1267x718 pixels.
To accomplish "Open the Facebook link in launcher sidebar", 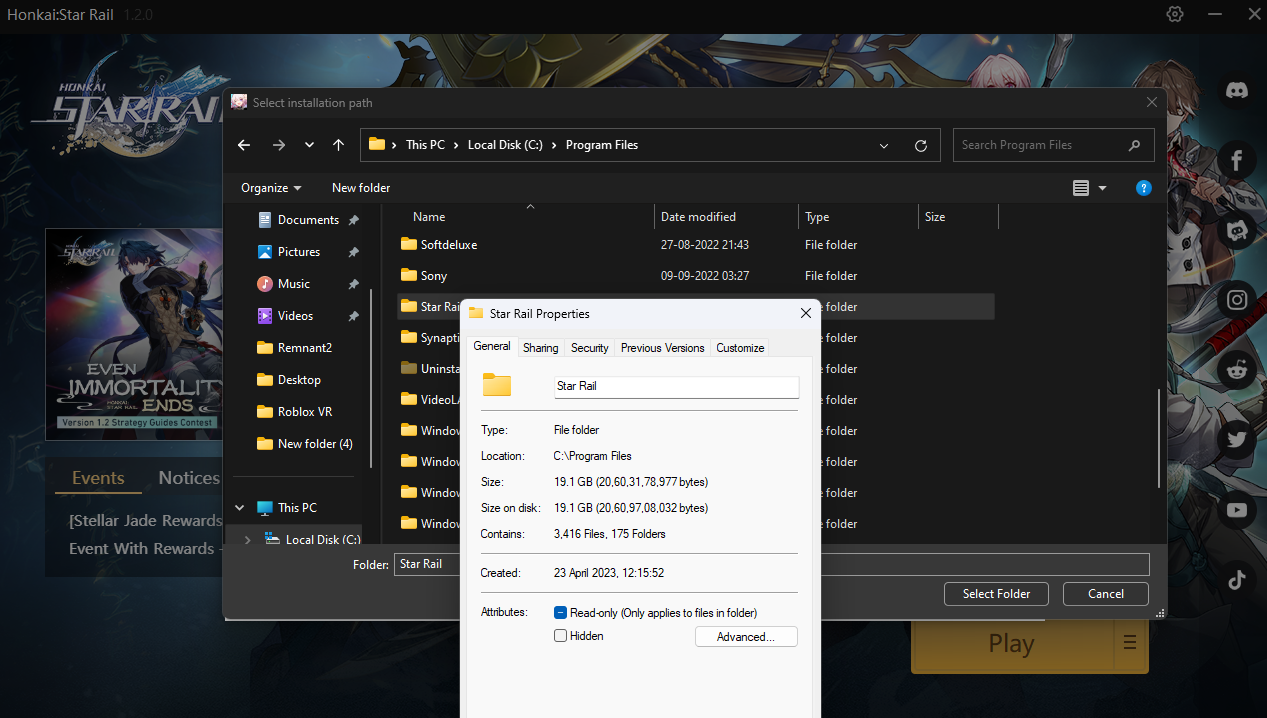I will click(x=1237, y=159).
